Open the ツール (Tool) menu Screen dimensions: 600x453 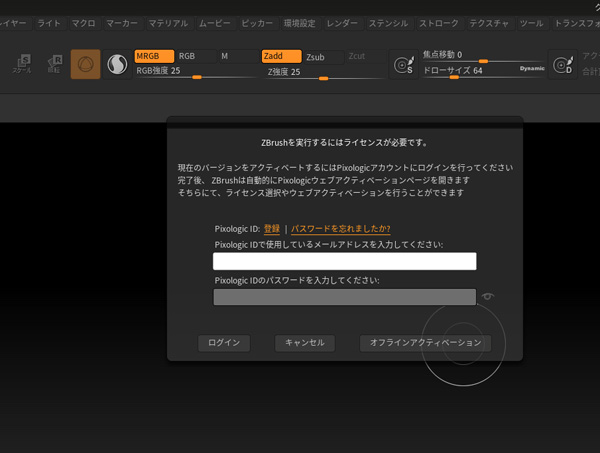(531, 23)
